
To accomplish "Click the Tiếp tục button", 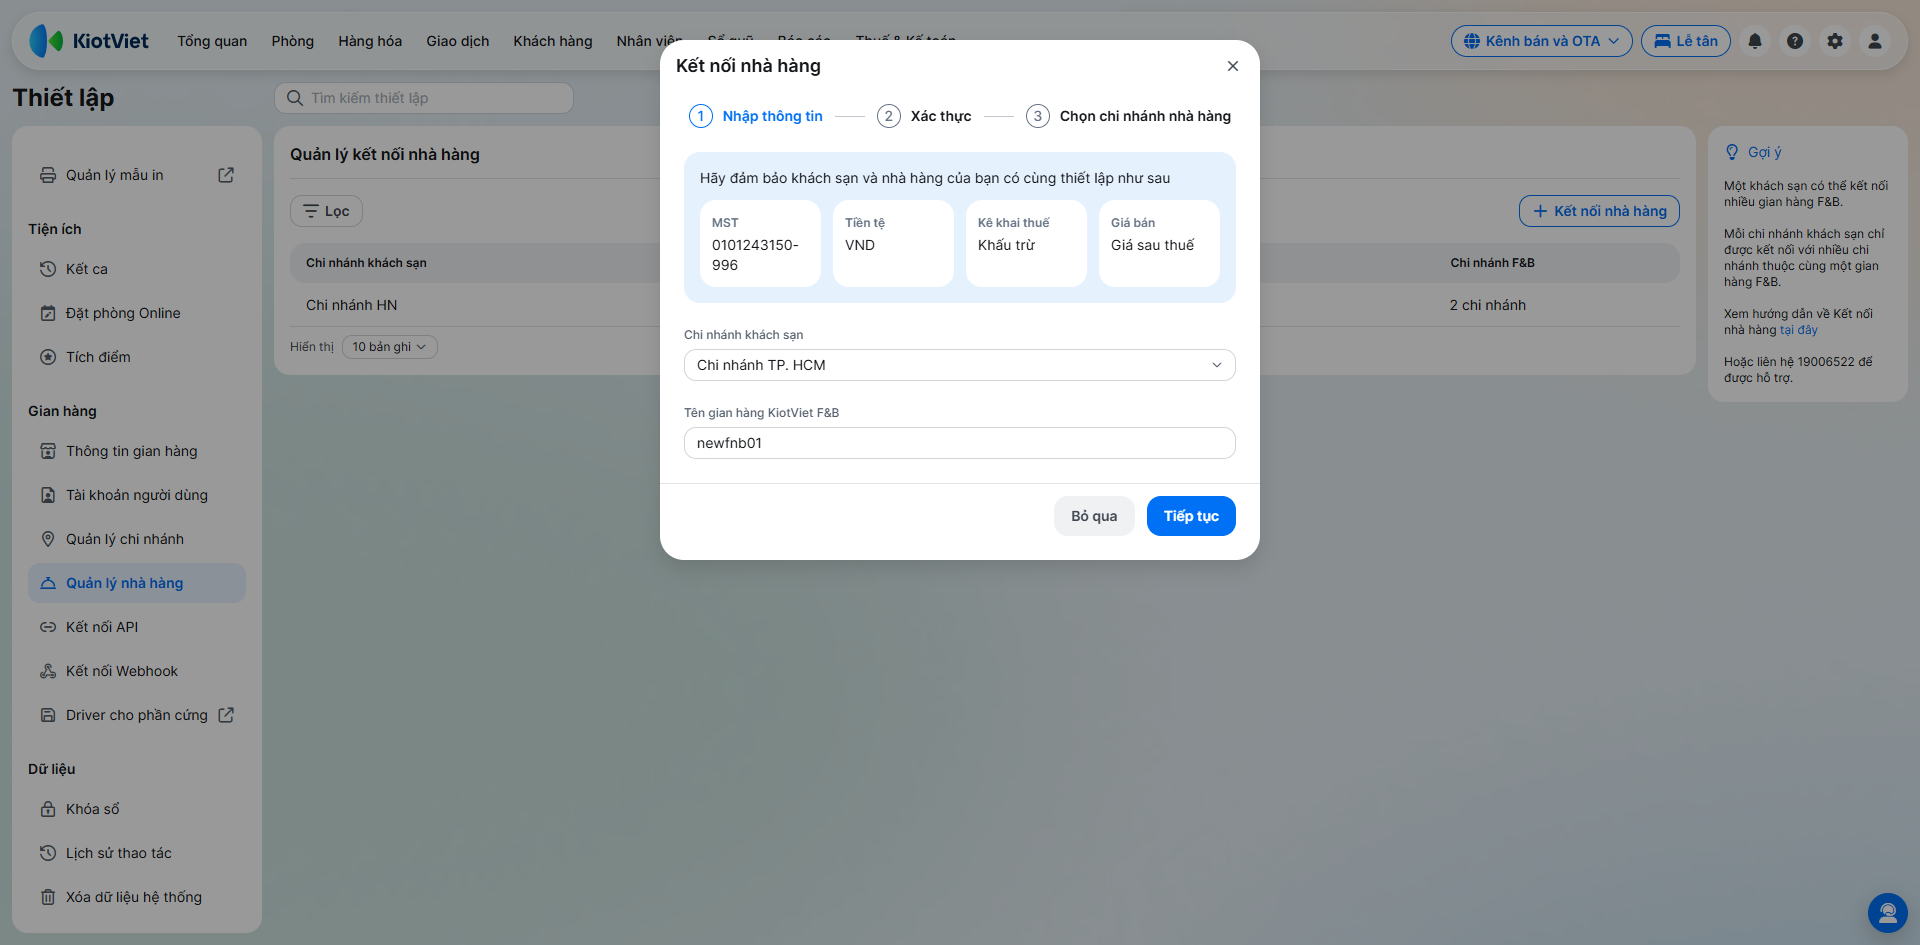I will [1191, 516].
